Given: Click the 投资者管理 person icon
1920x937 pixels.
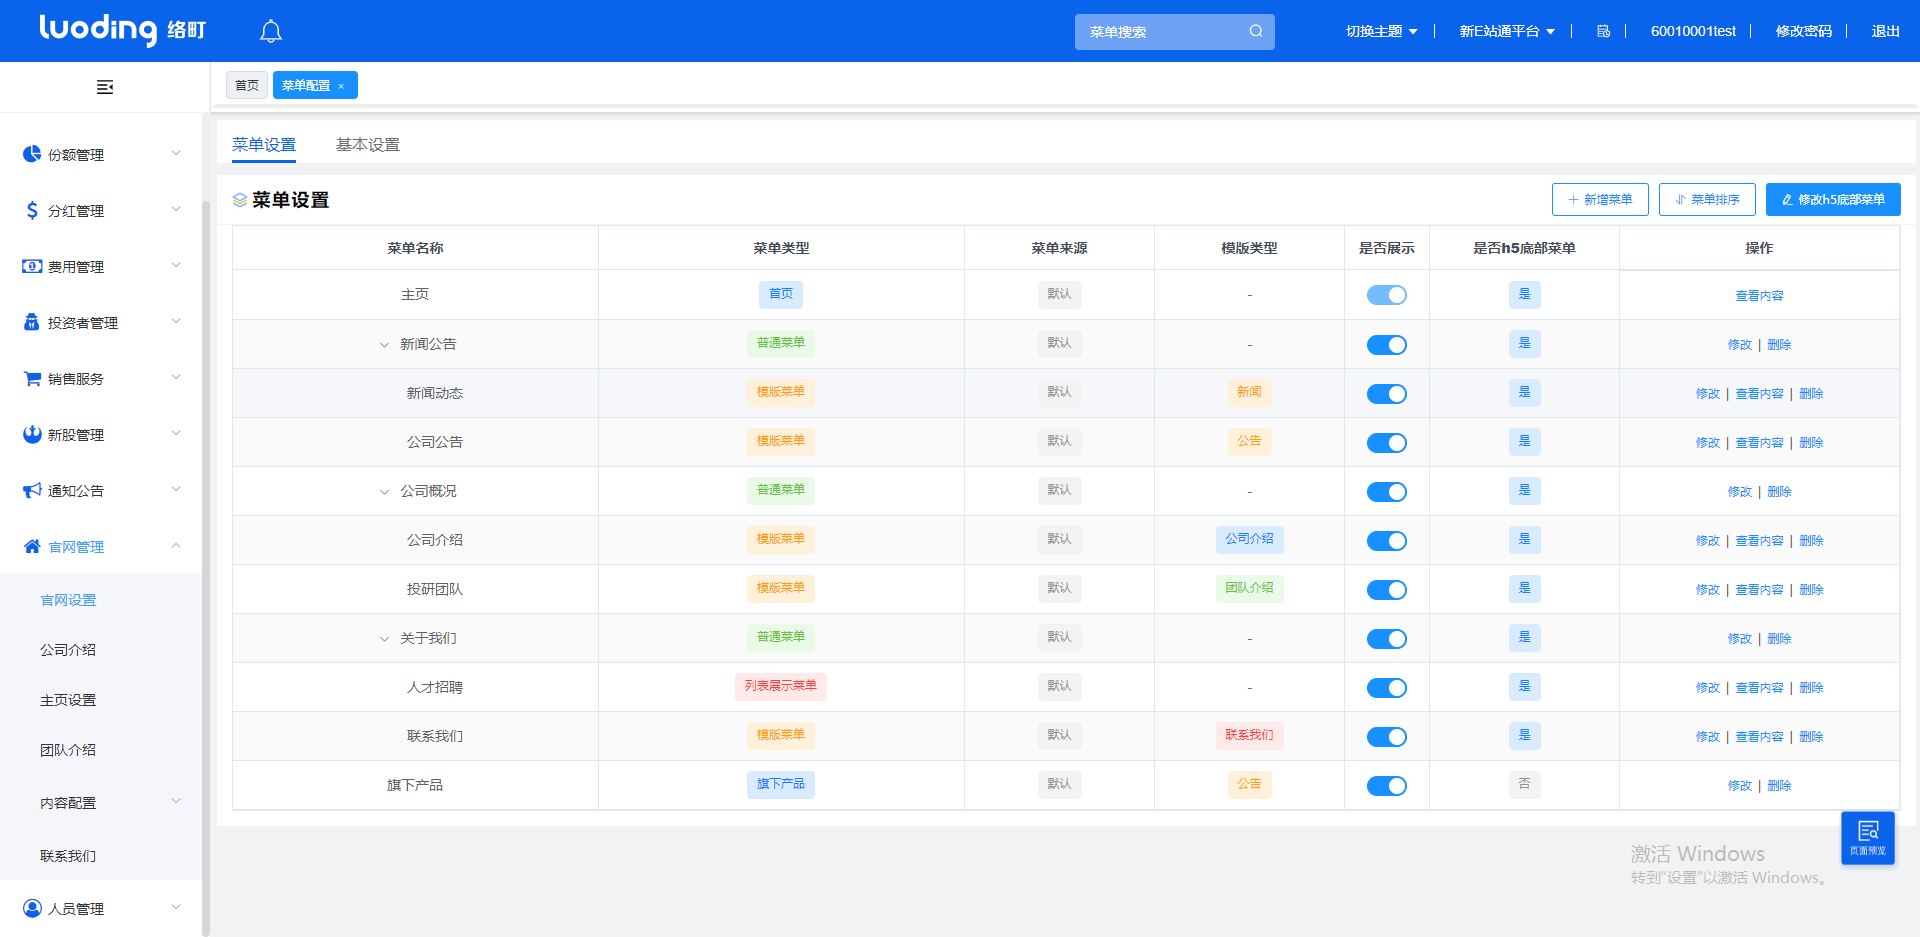Looking at the screenshot, I should (x=32, y=322).
